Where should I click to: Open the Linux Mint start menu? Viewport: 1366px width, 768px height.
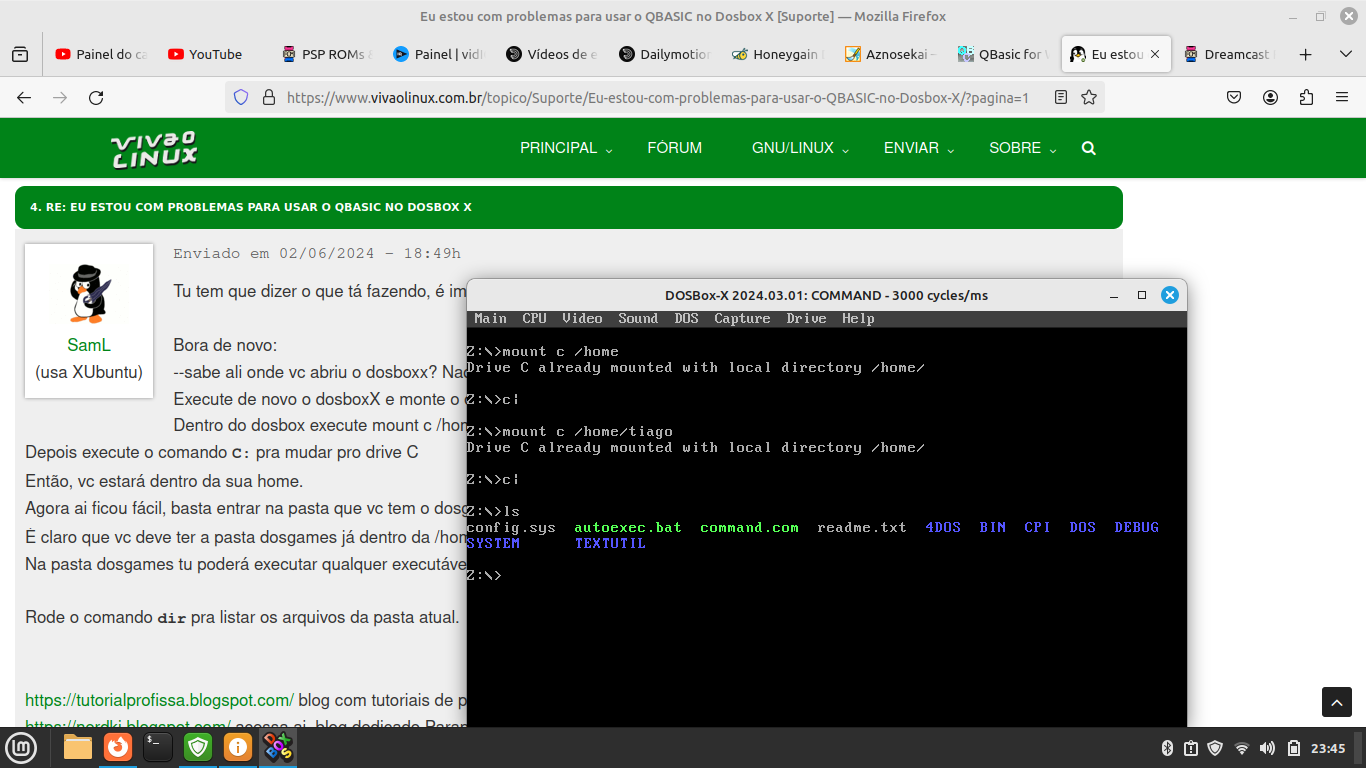tap(21, 747)
